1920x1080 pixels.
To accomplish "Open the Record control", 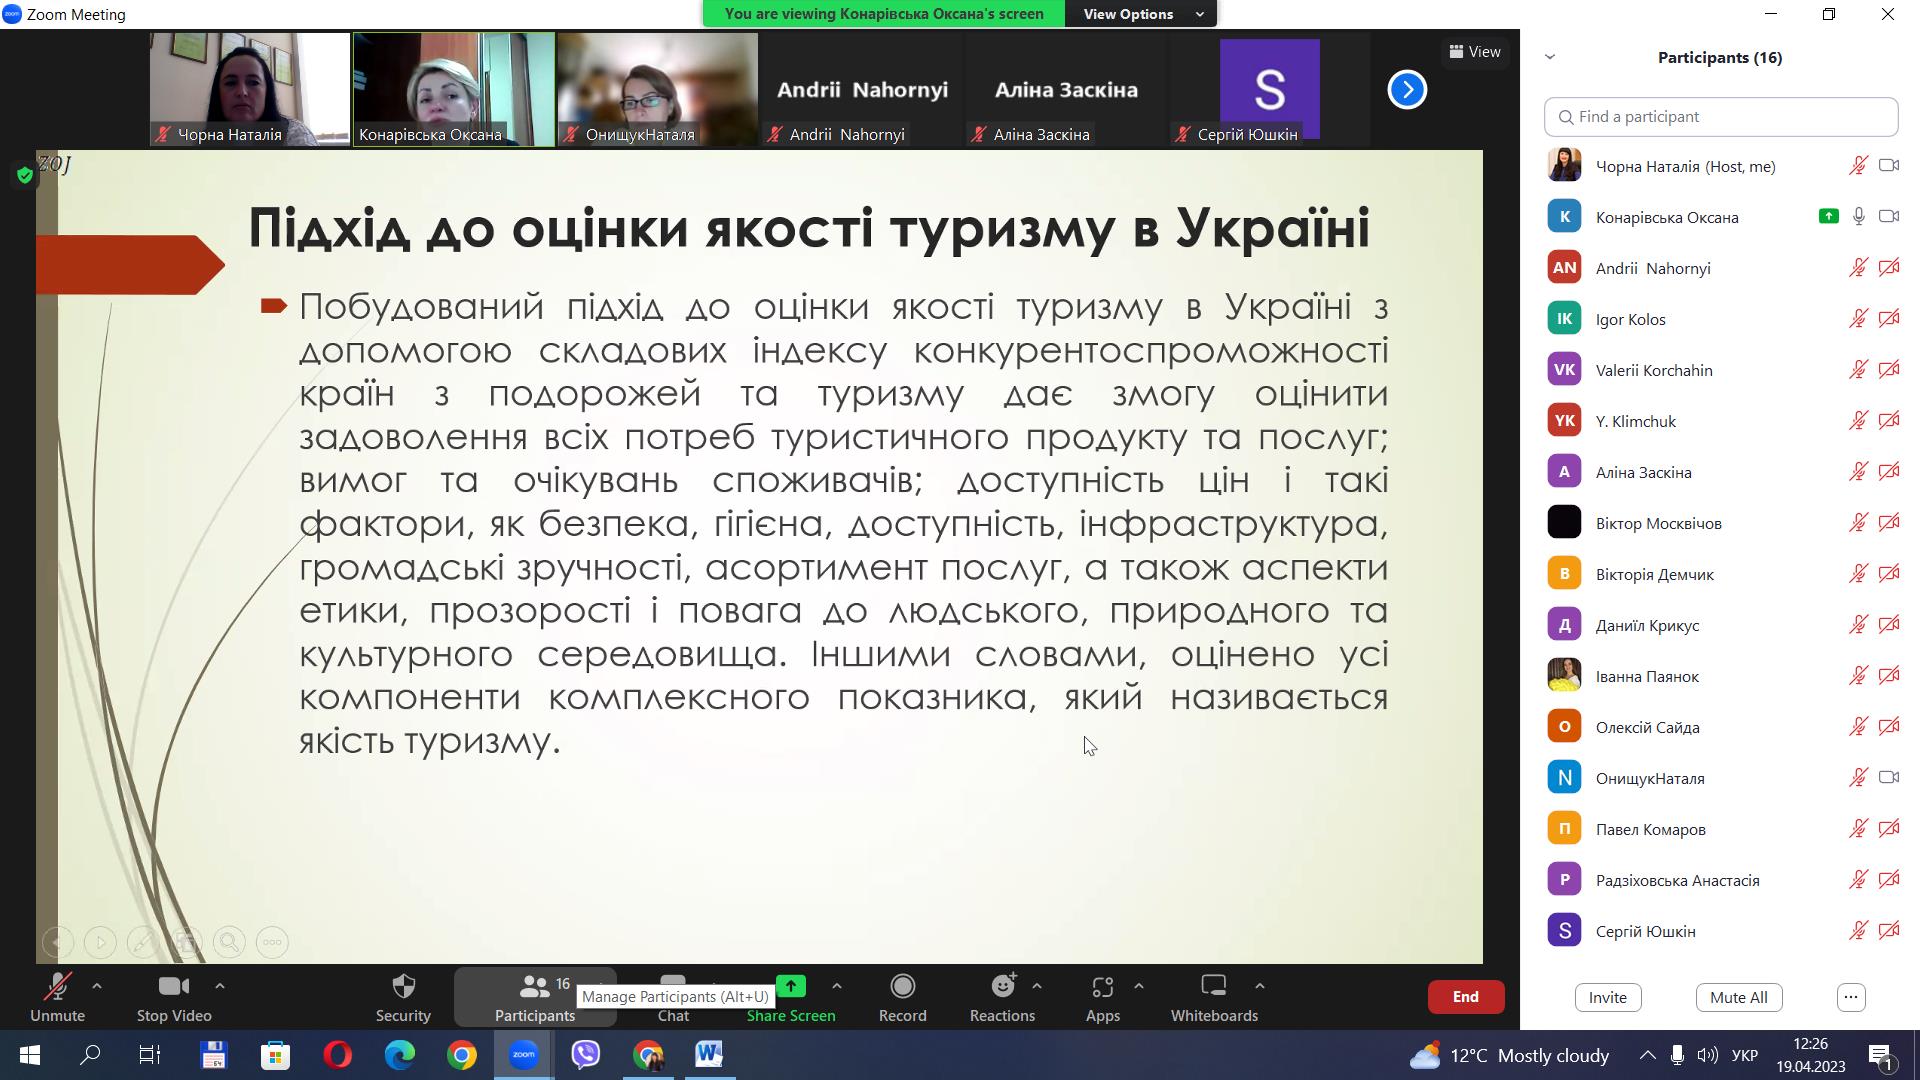I will click(x=902, y=987).
